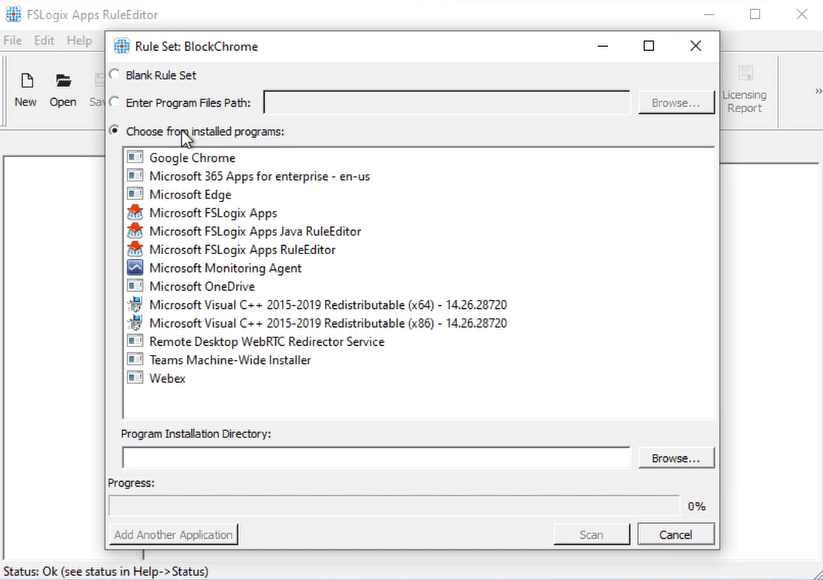
Task: Select the Blank Rule Set radio button
Action: point(114,75)
